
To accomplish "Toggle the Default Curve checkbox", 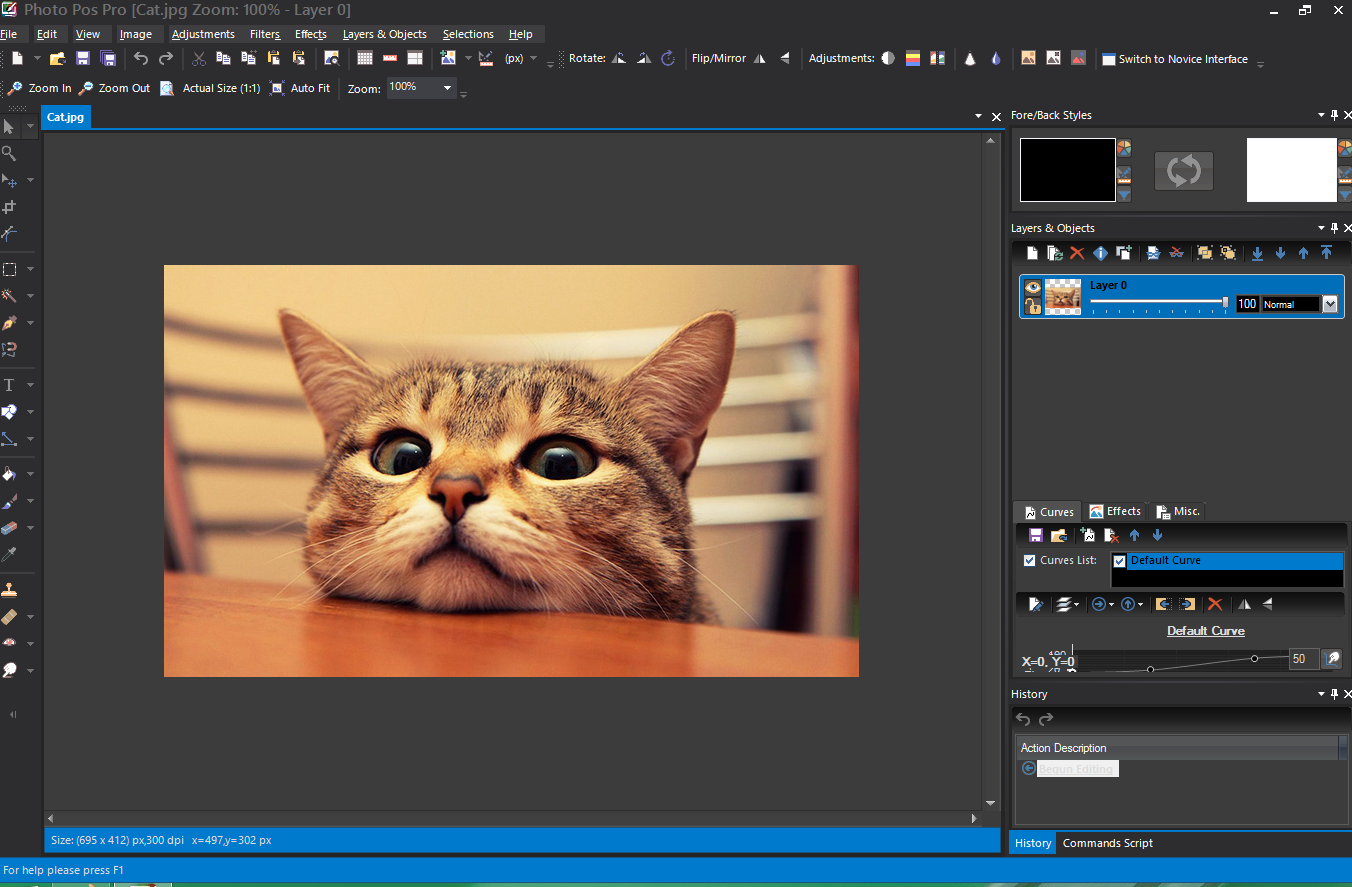I will tap(1119, 560).
